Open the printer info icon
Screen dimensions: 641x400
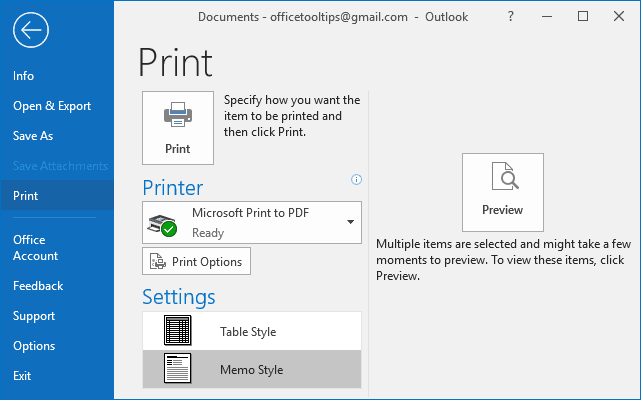356,180
